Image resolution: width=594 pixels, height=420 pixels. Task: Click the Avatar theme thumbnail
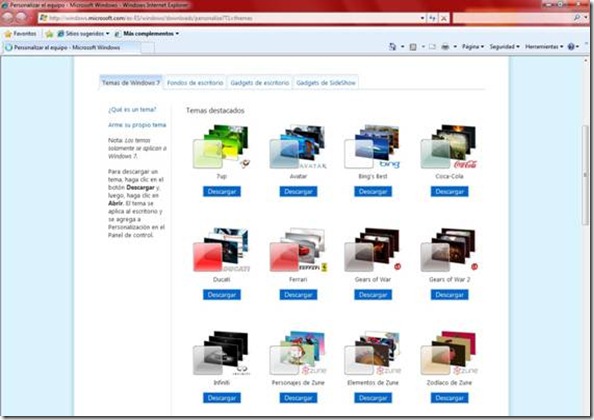298,147
